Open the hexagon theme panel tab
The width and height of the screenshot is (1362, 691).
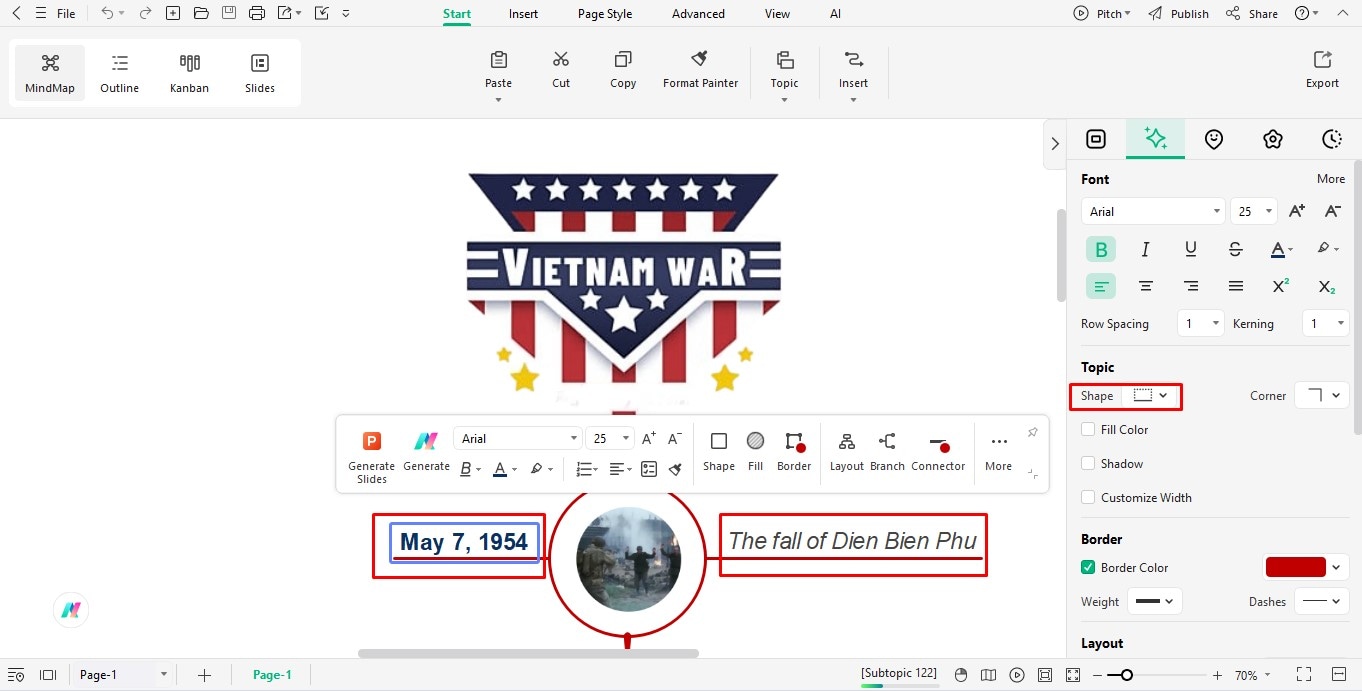tap(1272, 139)
